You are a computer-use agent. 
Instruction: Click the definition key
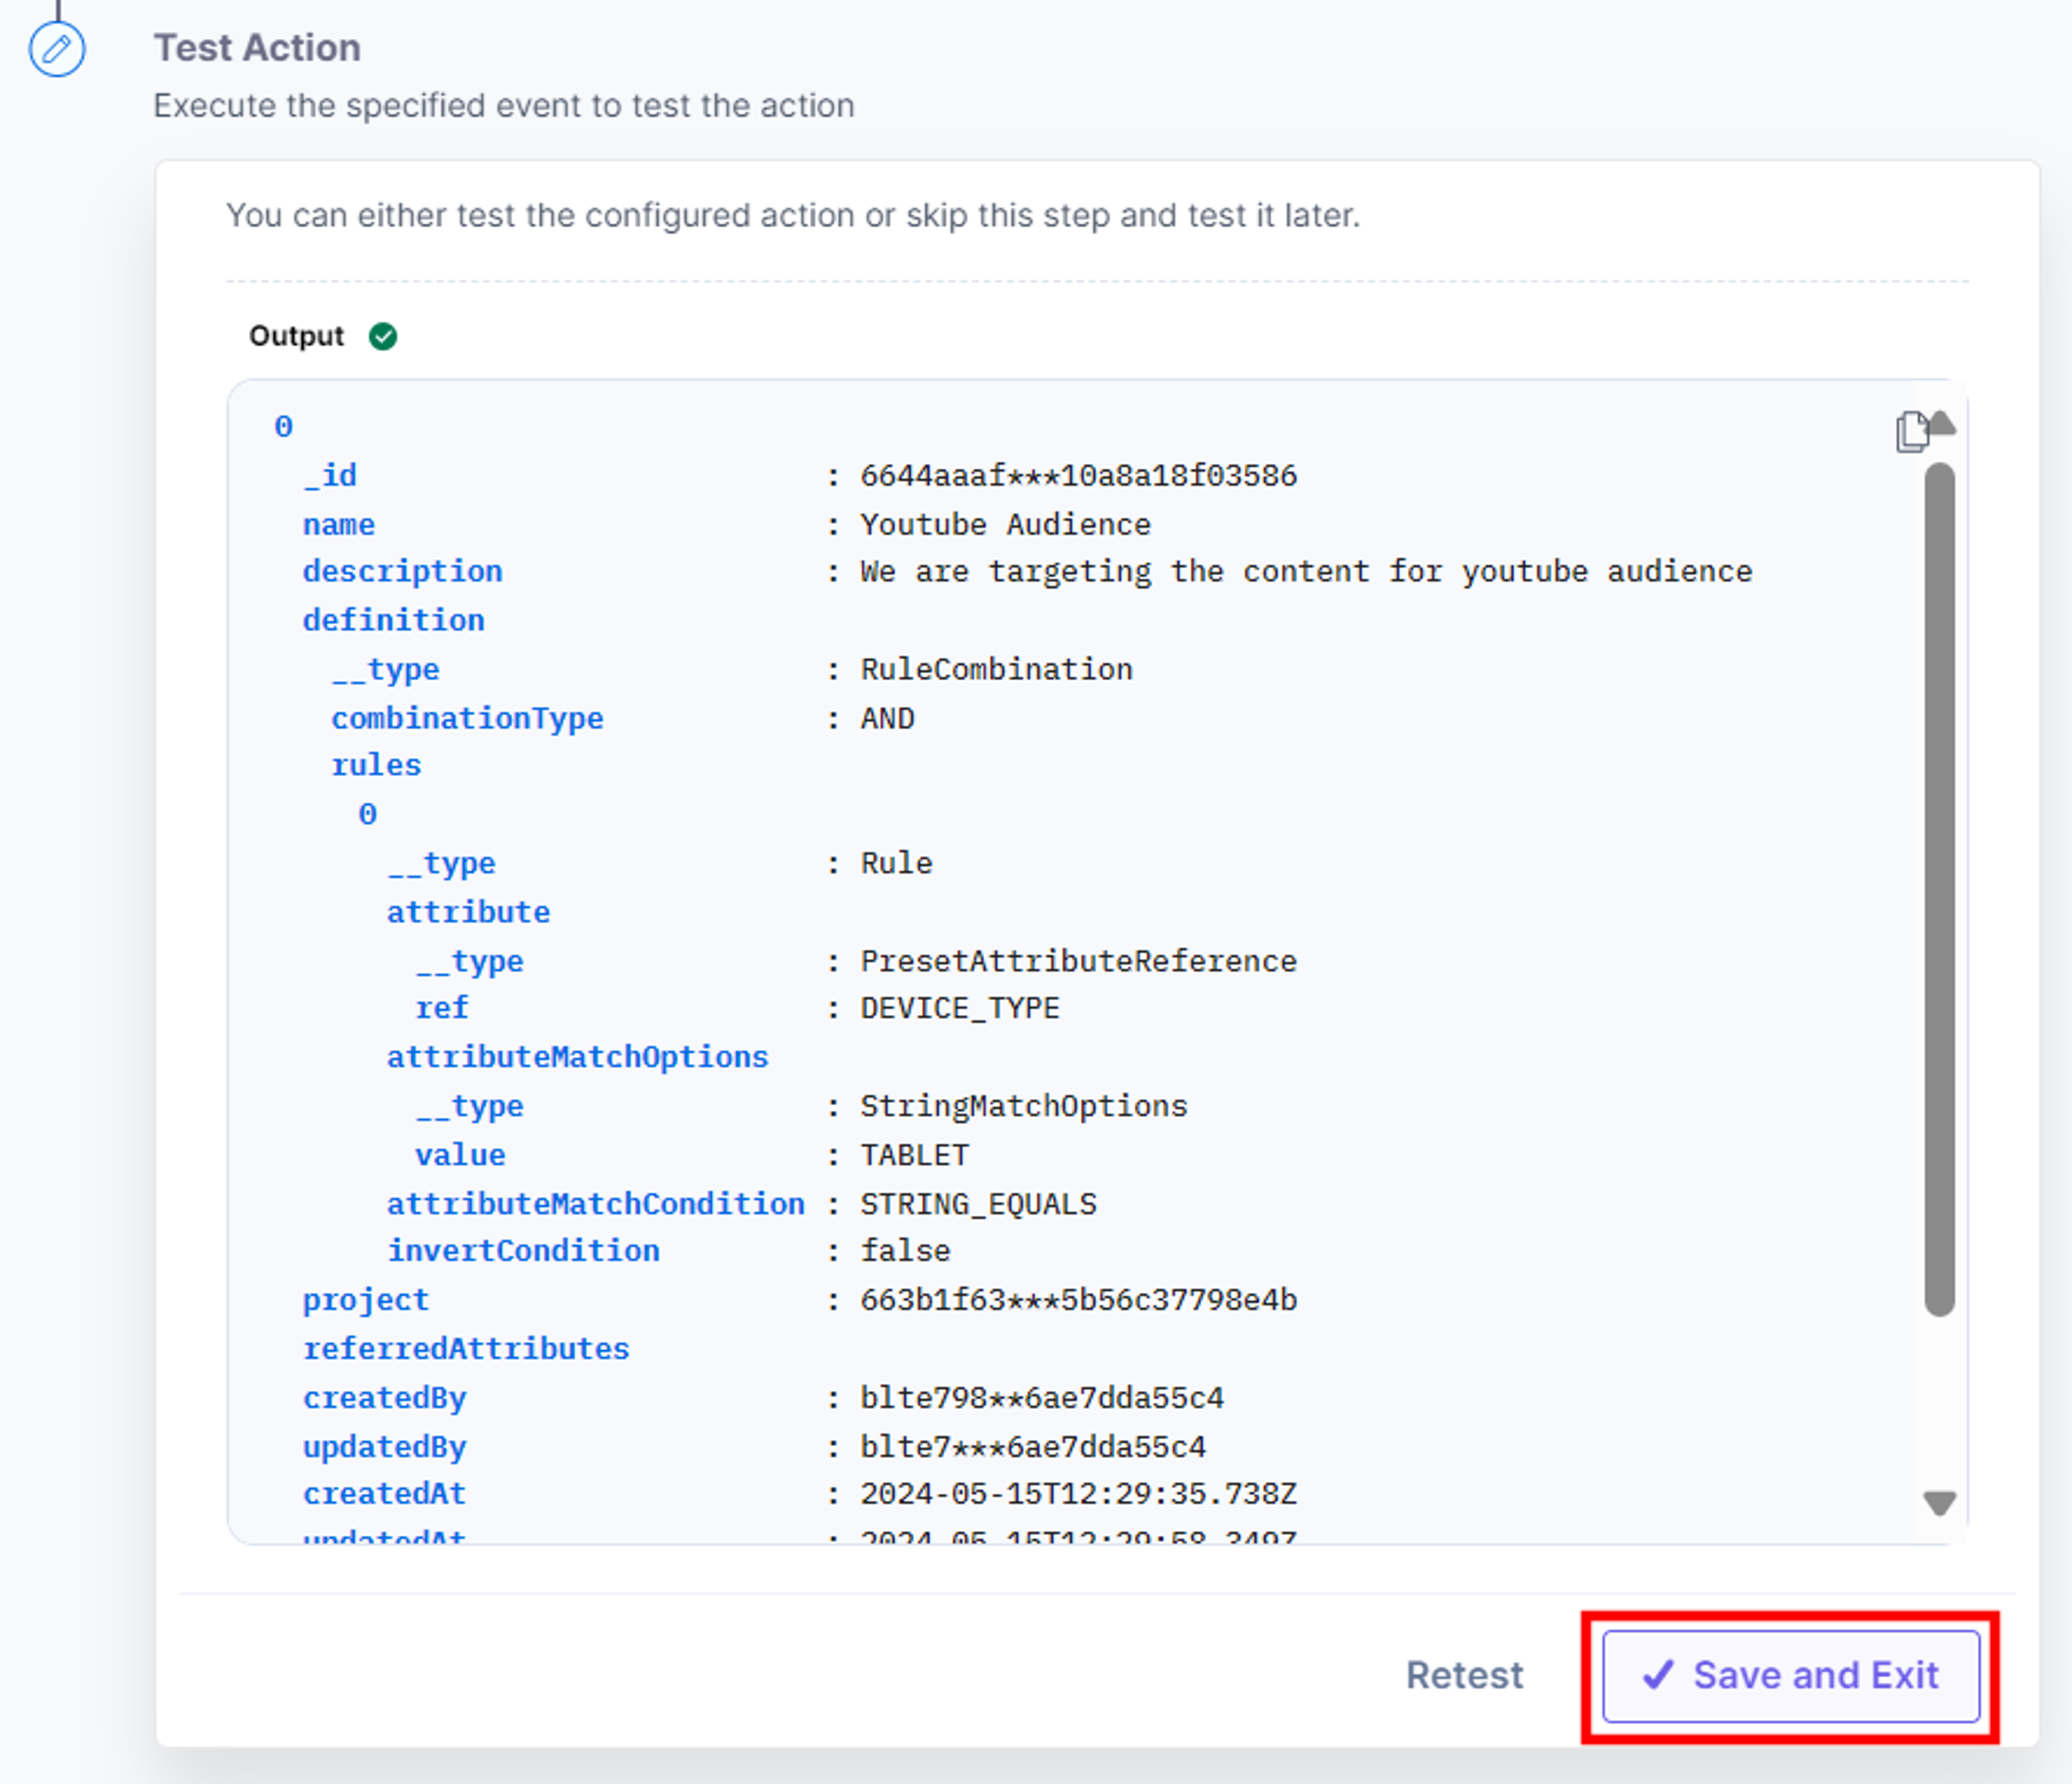pyautogui.click(x=394, y=620)
